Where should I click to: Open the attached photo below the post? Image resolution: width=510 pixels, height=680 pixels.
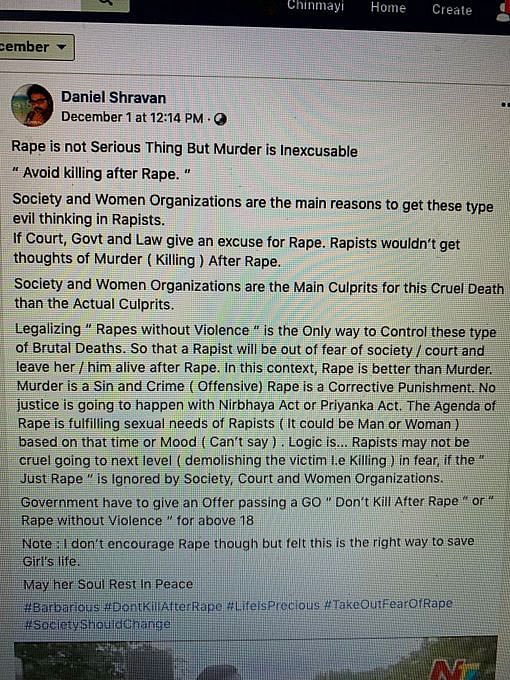pos(256,660)
